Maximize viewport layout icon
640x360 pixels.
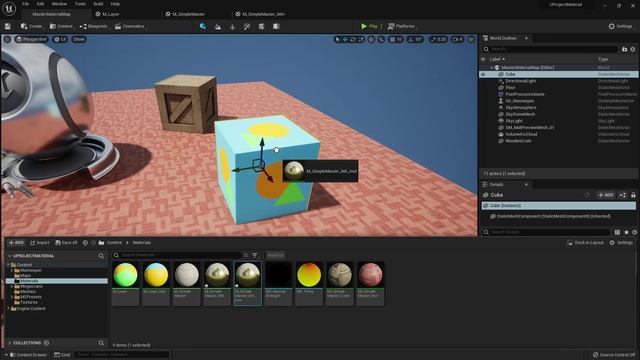tap(471, 40)
